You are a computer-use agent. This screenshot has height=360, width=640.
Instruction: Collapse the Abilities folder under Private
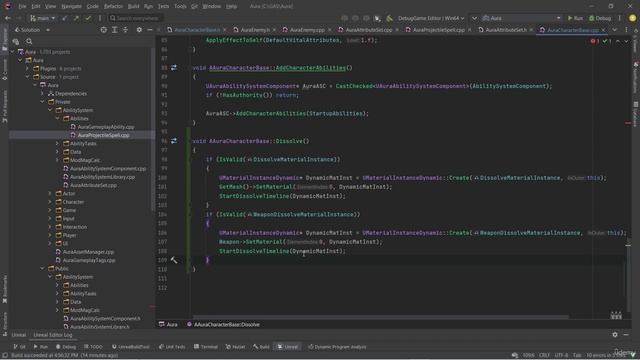[58, 118]
